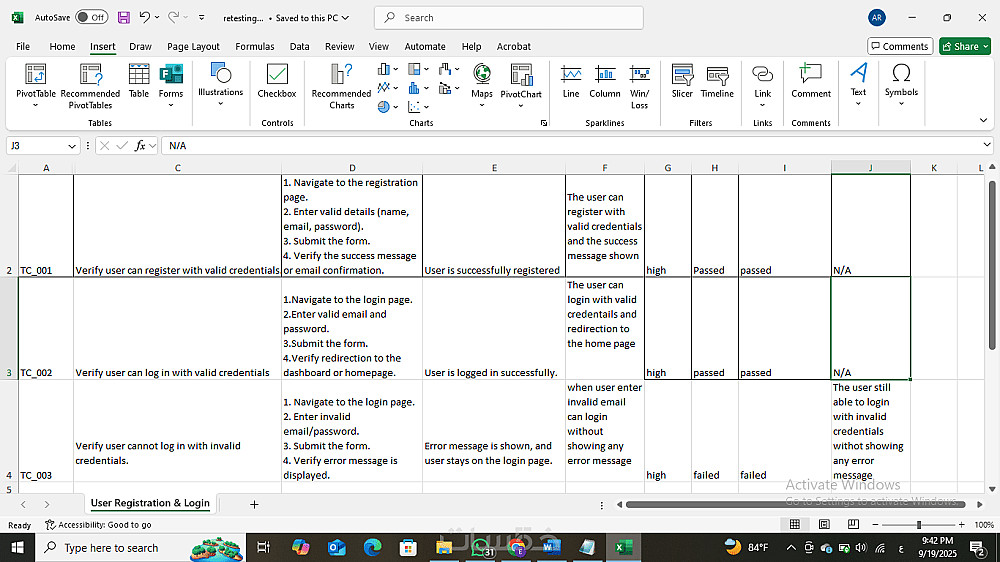
Task: Insert function using the fx button
Action: pyautogui.click(x=140, y=145)
